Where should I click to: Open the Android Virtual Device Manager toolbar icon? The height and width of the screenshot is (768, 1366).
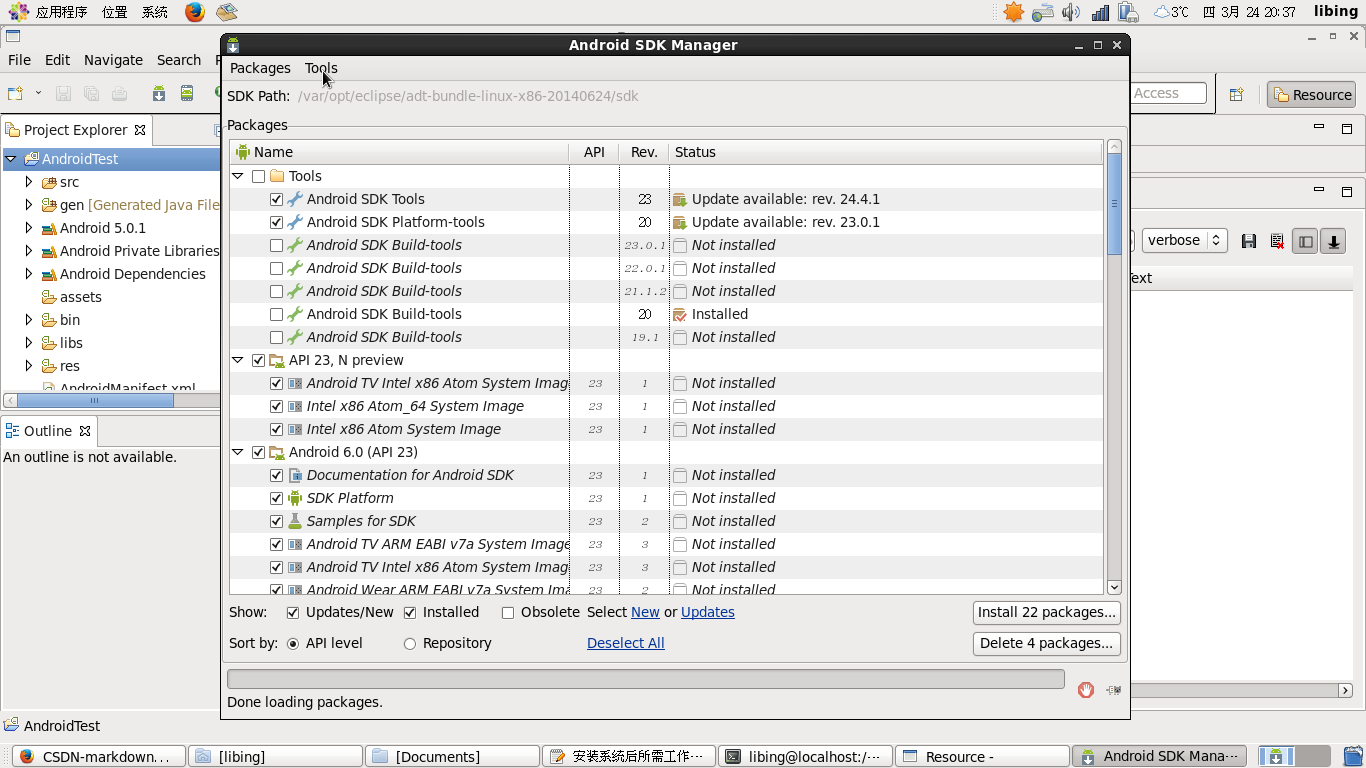pyautogui.click(x=187, y=93)
